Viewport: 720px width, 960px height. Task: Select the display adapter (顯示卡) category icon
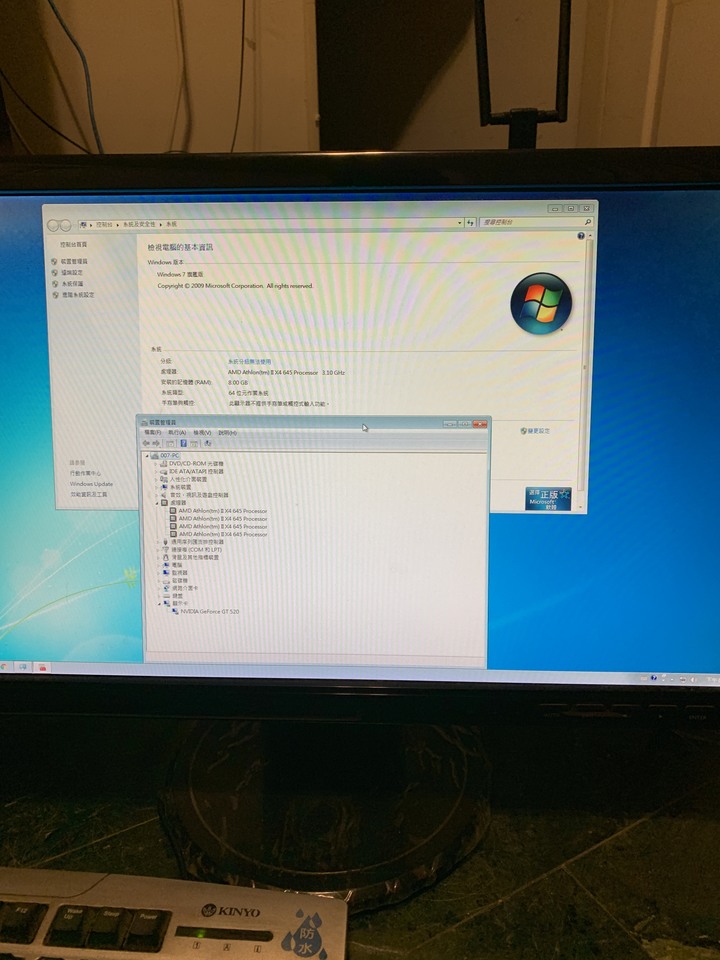pos(167,604)
